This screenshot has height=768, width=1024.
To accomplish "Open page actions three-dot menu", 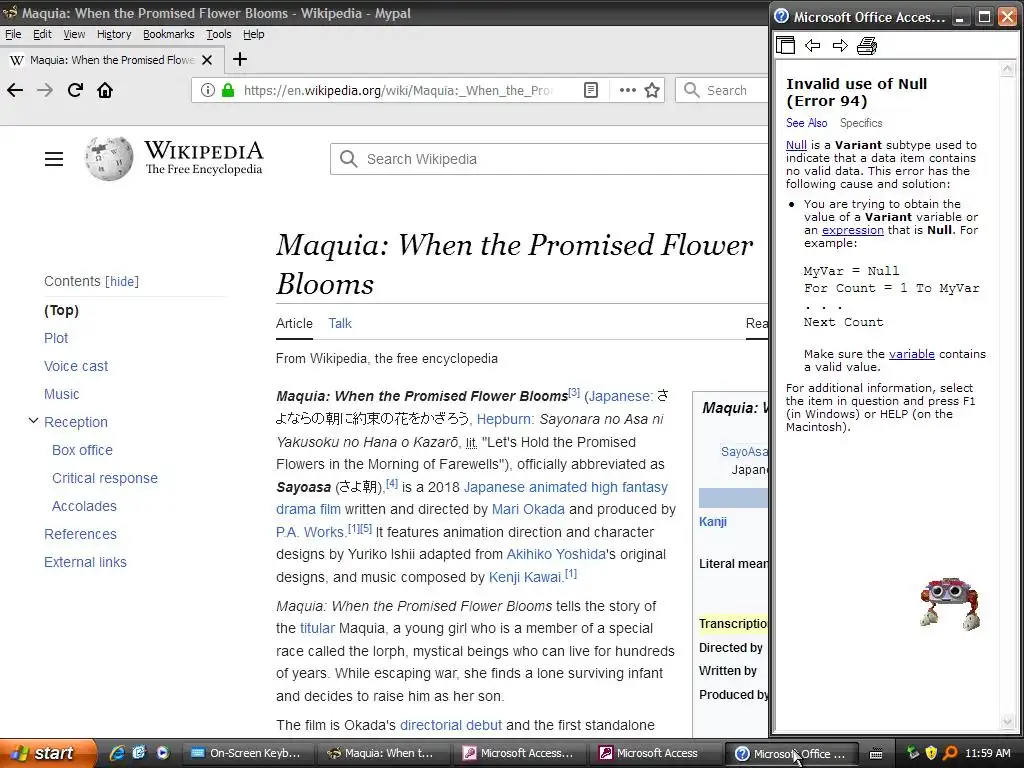I will pos(628,90).
